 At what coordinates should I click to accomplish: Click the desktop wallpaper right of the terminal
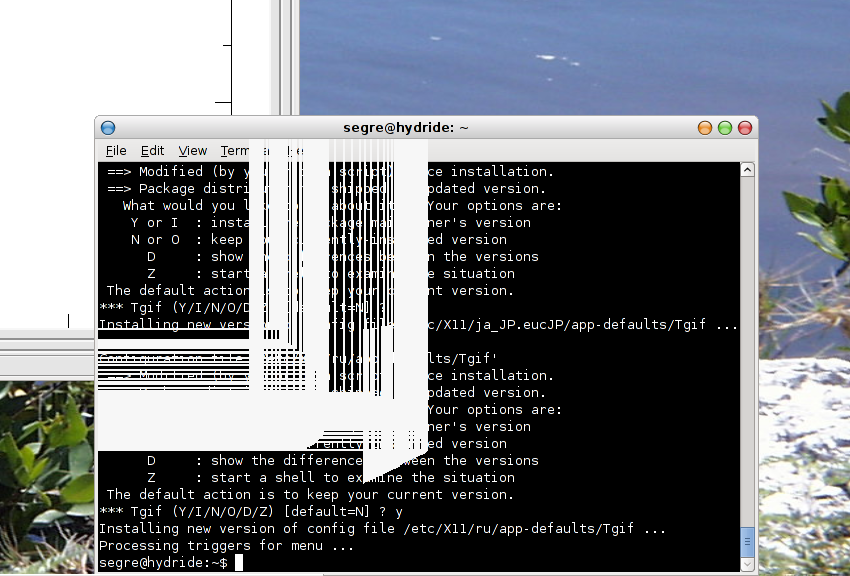click(x=800, y=300)
